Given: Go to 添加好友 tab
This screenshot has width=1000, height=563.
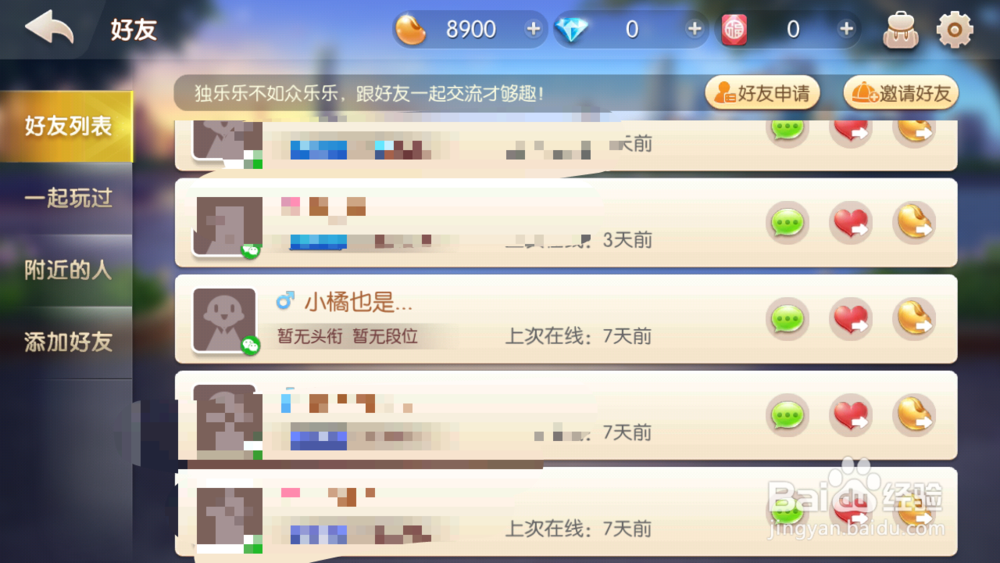Looking at the screenshot, I should point(67,342).
